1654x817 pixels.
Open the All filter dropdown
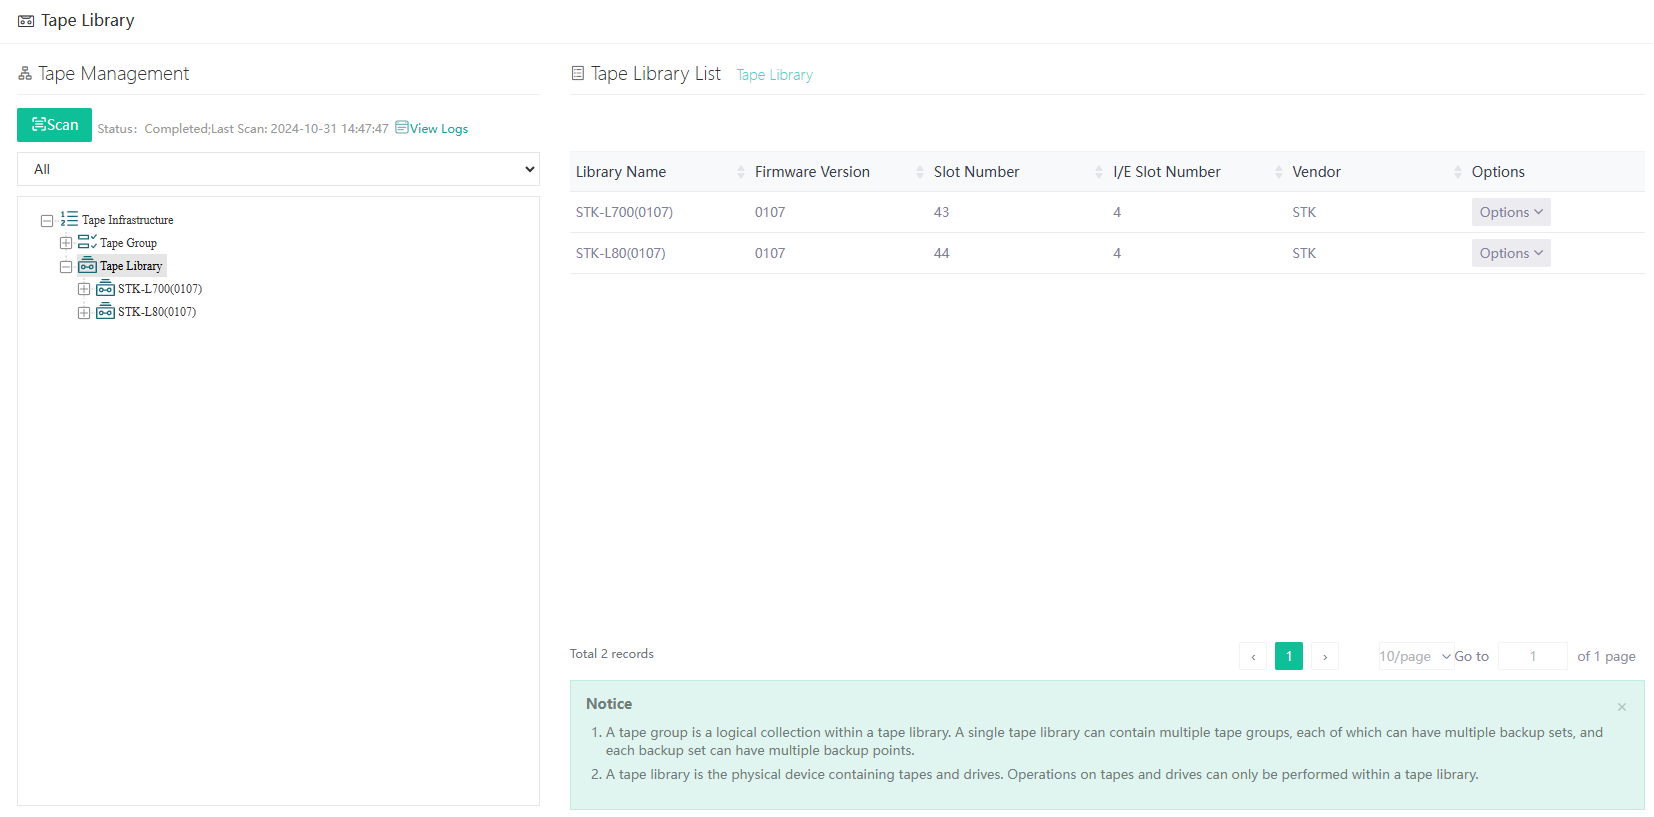[278, 169]
